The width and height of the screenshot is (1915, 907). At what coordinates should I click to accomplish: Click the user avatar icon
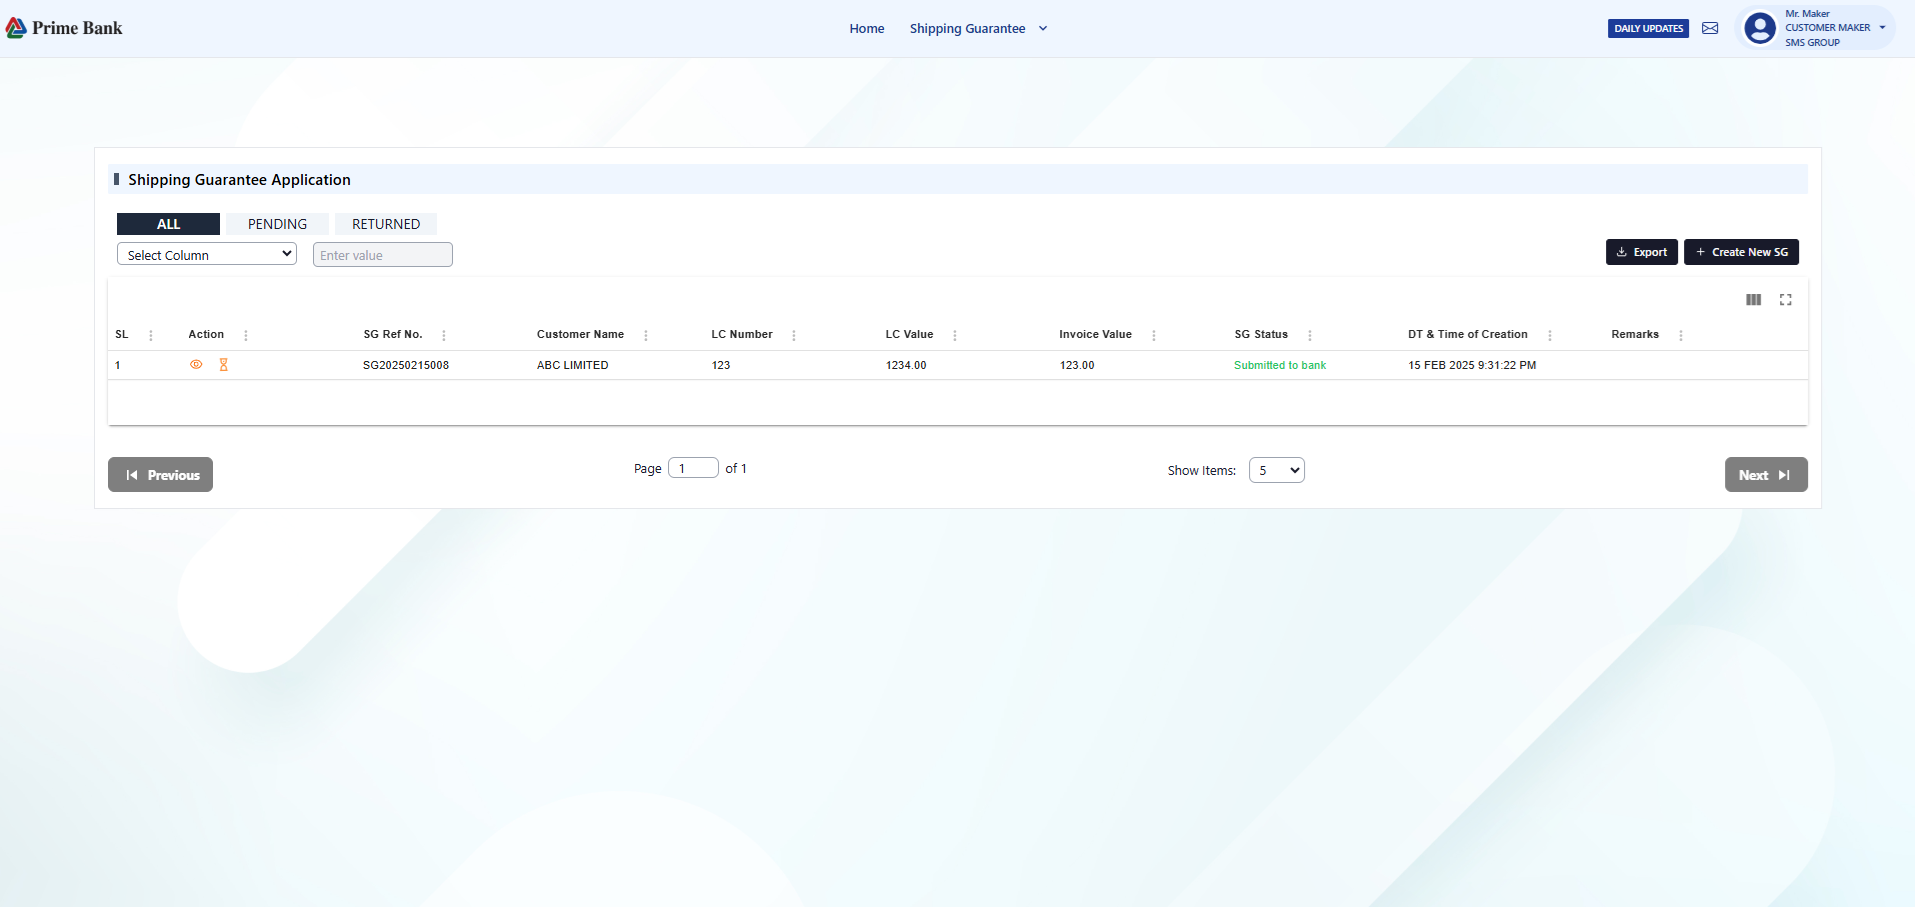(1760, 28)
